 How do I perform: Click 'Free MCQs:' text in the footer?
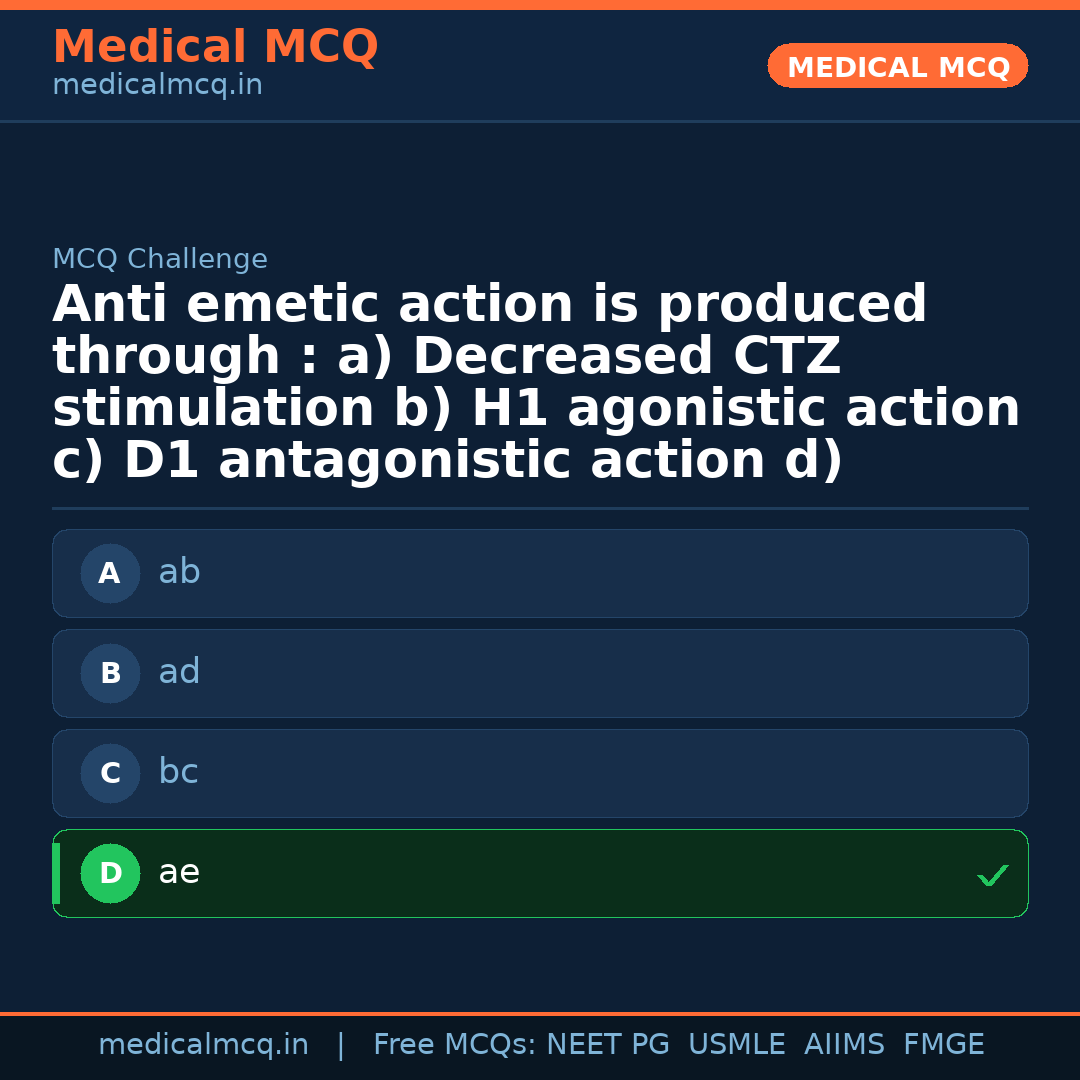pos(455,1045)
